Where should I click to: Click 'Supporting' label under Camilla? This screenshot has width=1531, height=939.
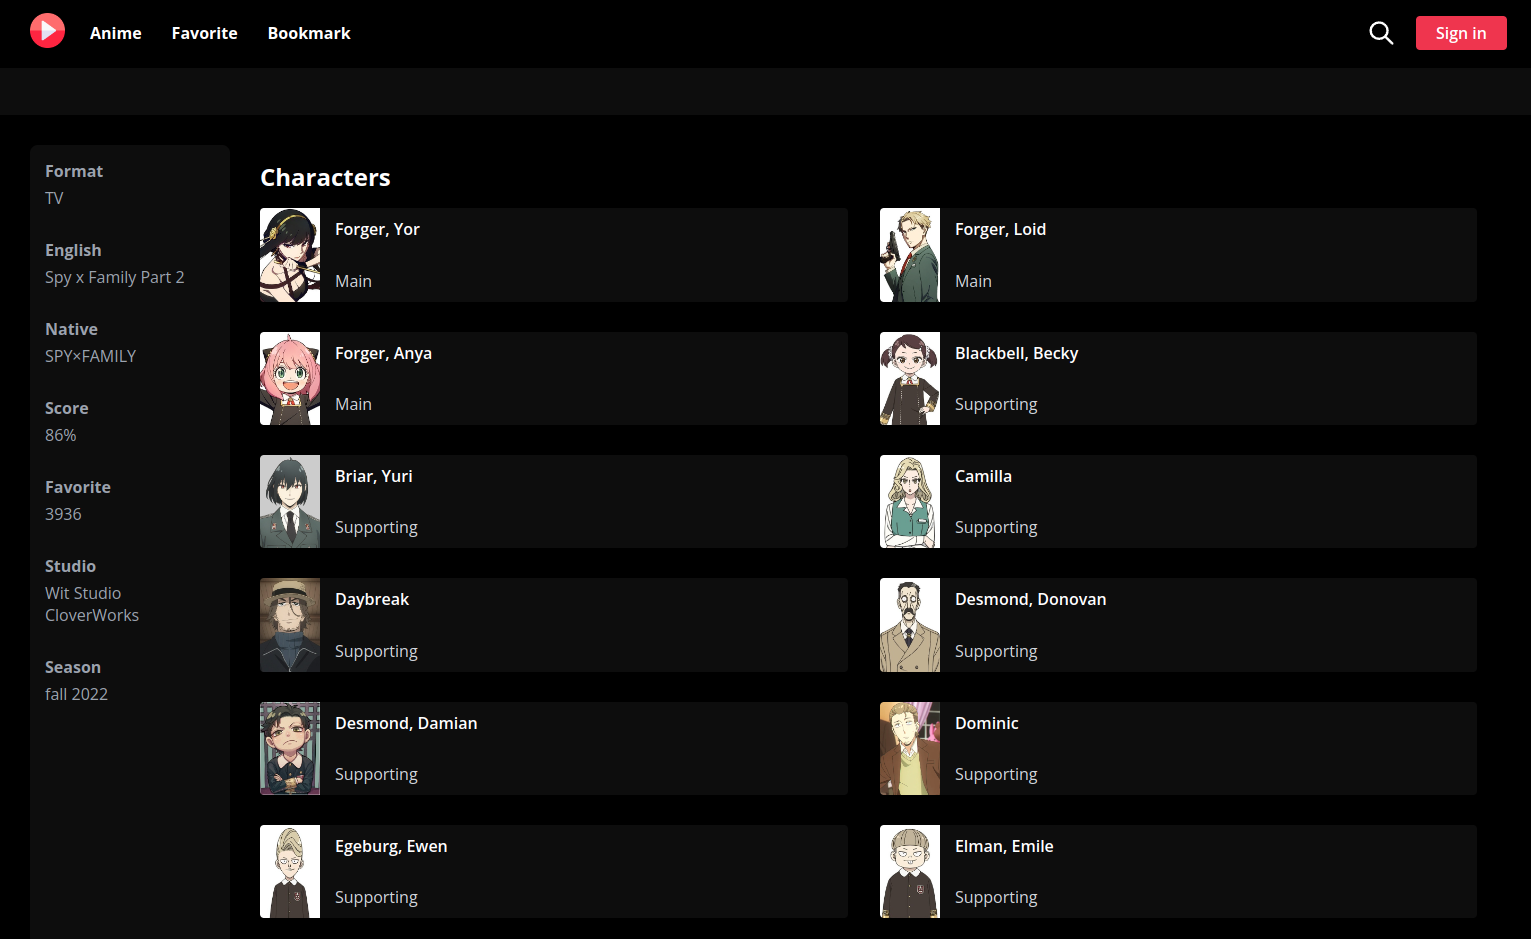(996, 527)
